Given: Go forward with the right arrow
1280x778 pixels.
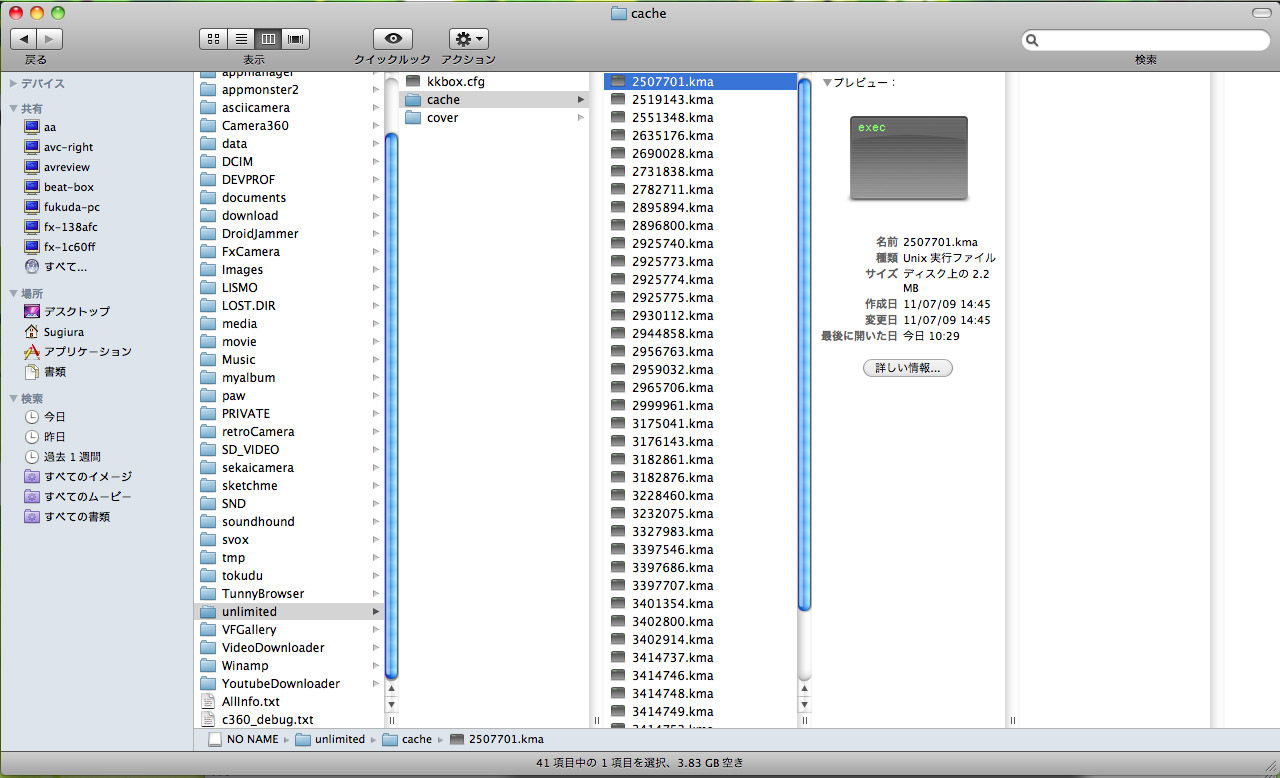Looking at the screenshot, I should click(49, 39).
